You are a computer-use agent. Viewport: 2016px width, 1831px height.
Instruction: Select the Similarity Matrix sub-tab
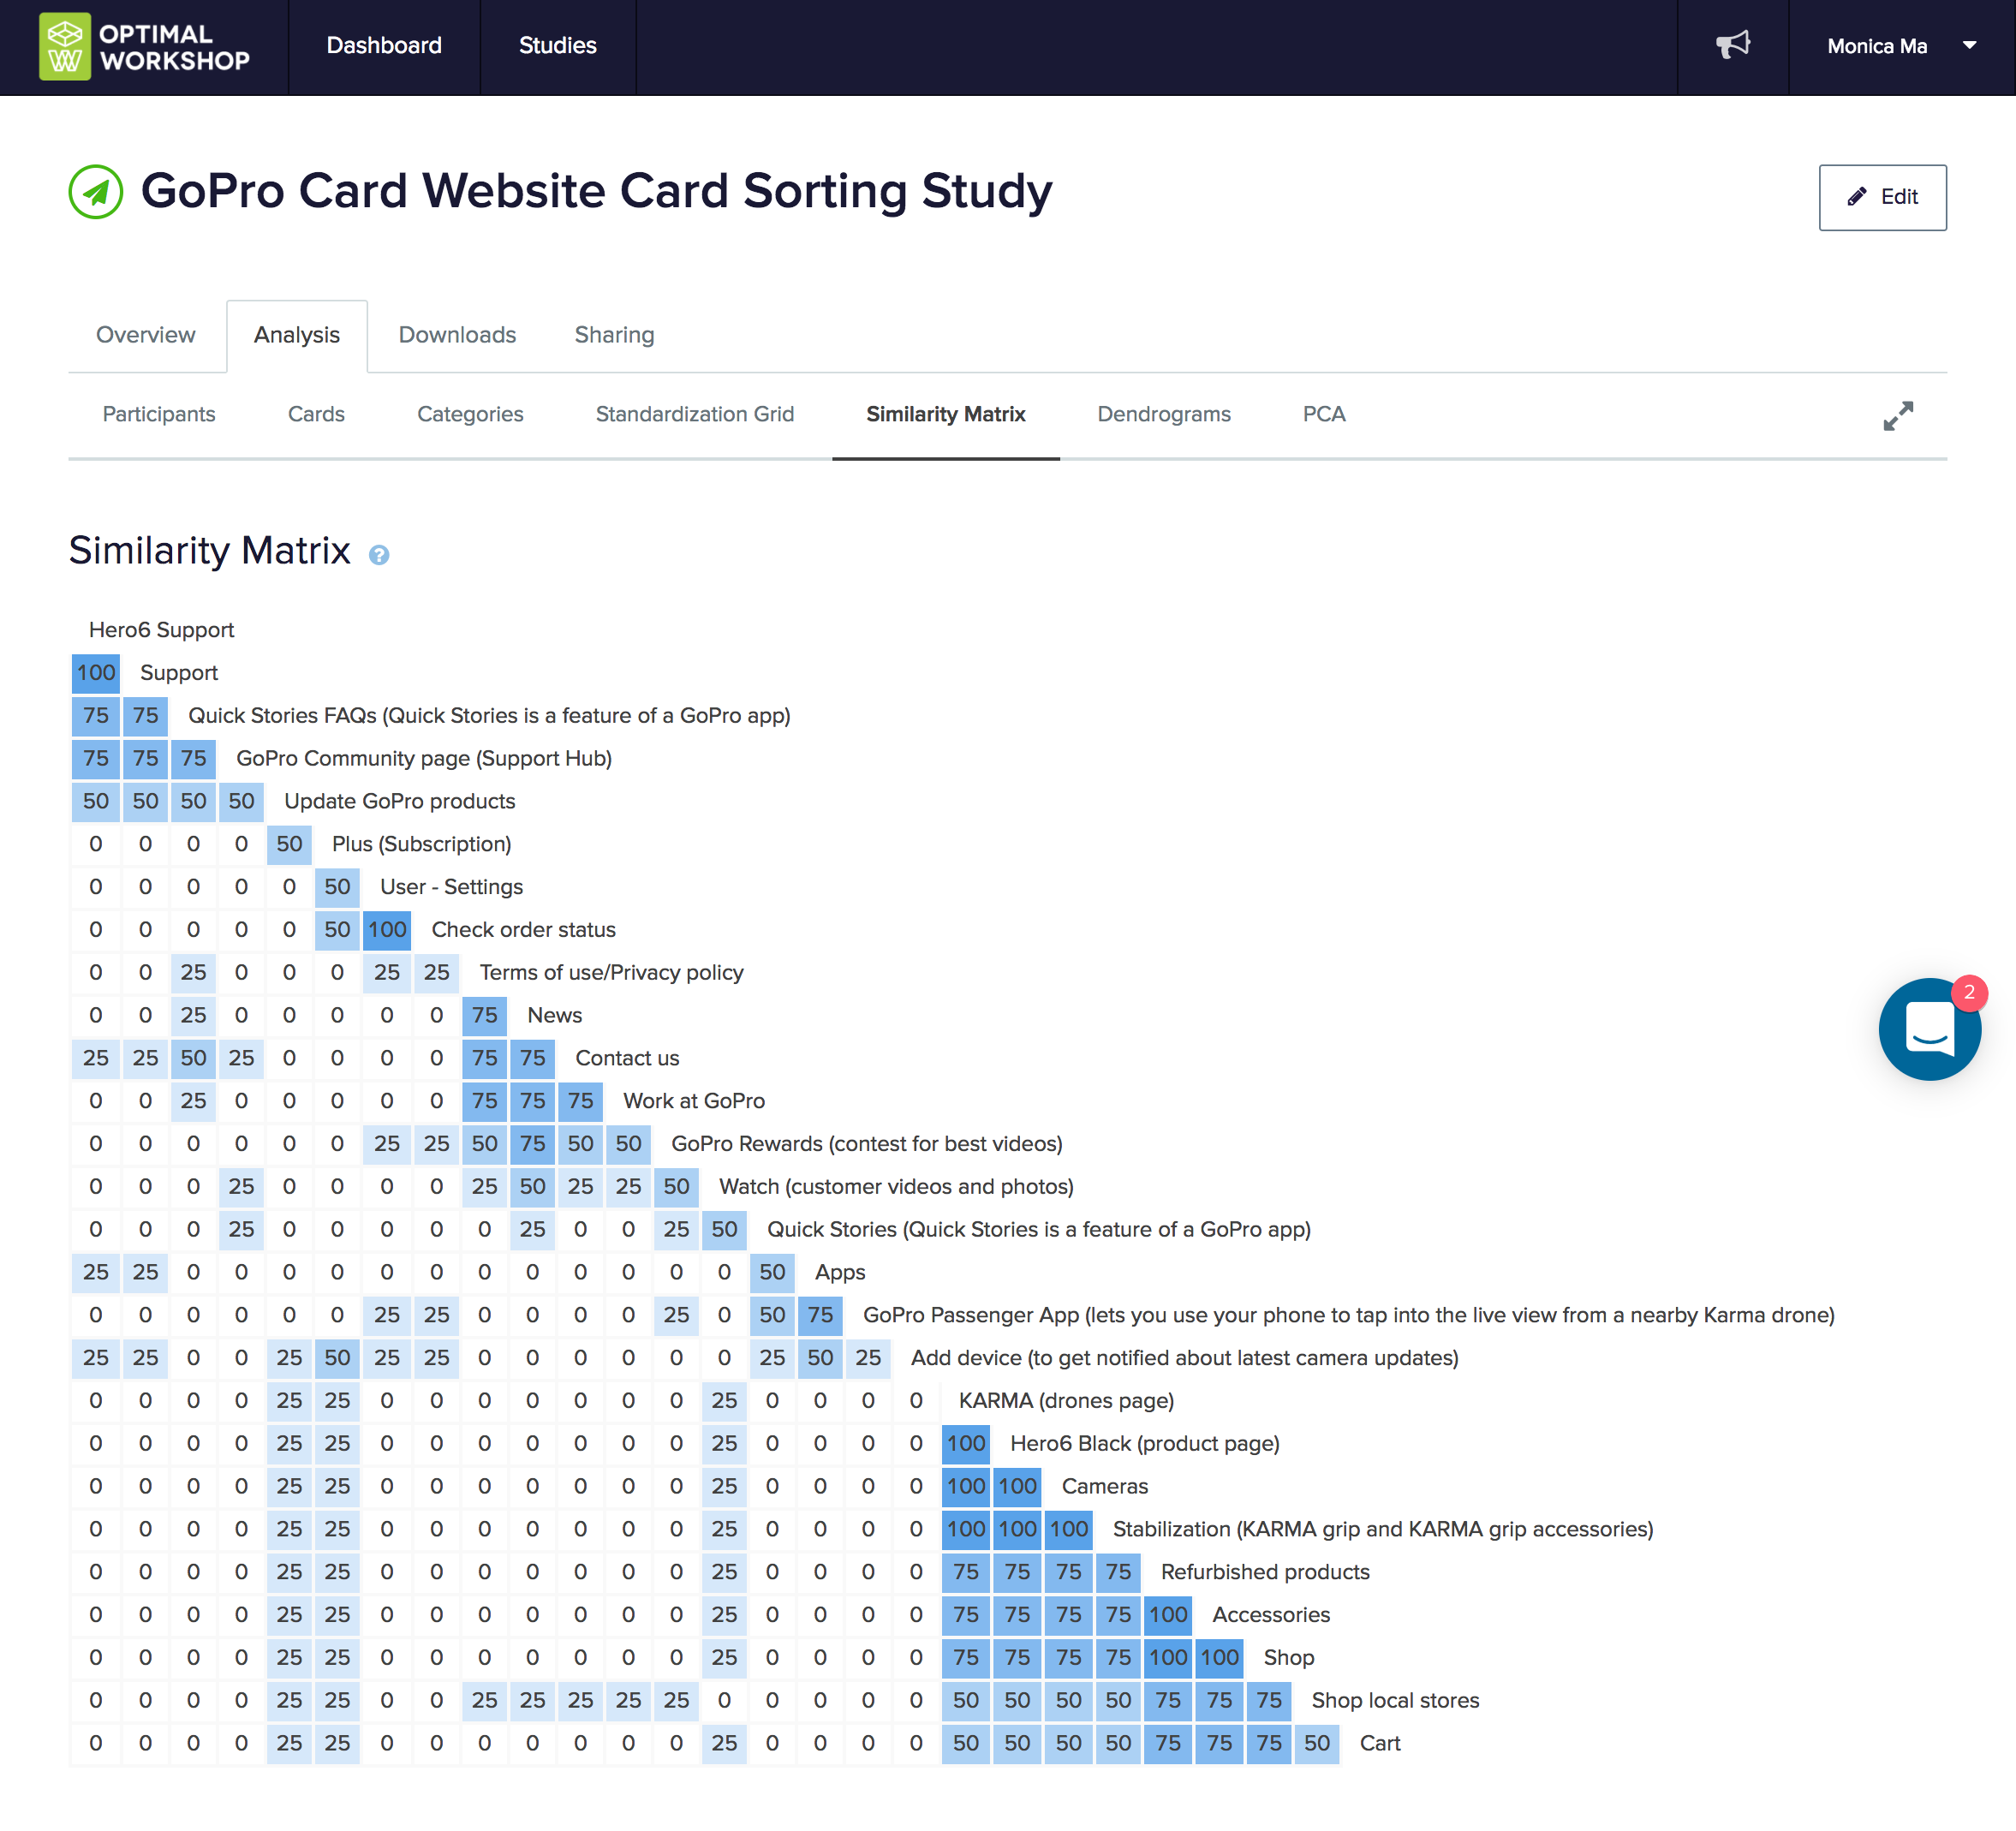[x=946, y=414]
